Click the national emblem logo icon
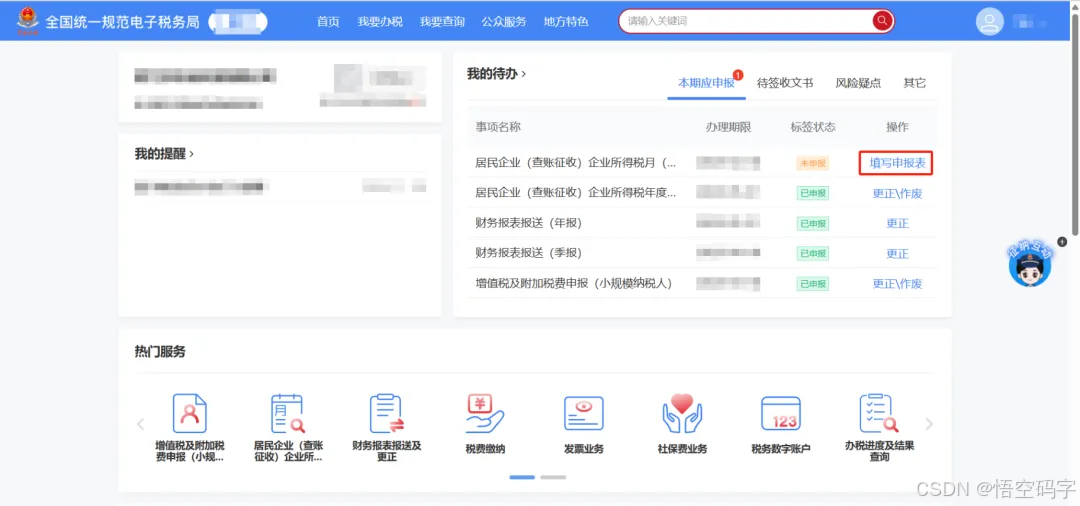Screen dimensions: 1080x506 28,21
